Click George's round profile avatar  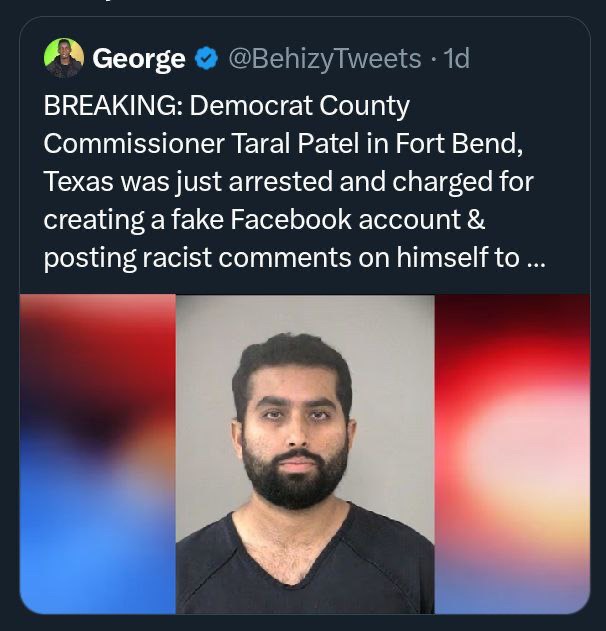pos(64,59)
